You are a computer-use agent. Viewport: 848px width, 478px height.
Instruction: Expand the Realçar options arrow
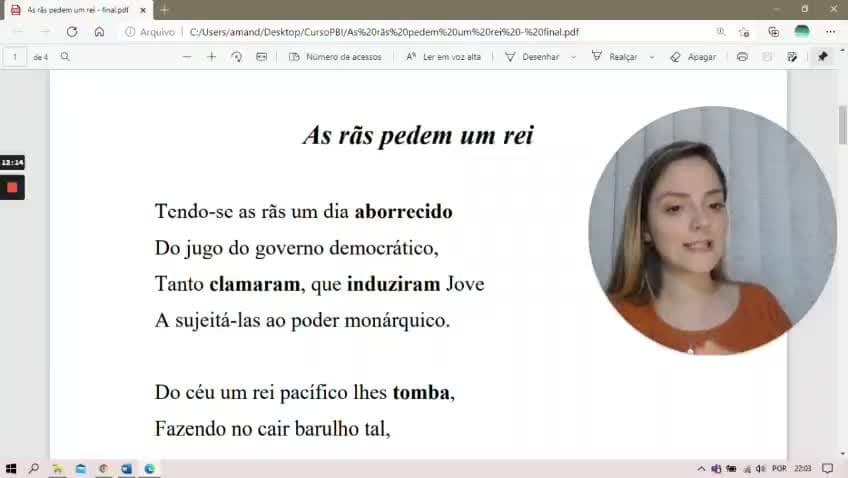click(652, 57)
